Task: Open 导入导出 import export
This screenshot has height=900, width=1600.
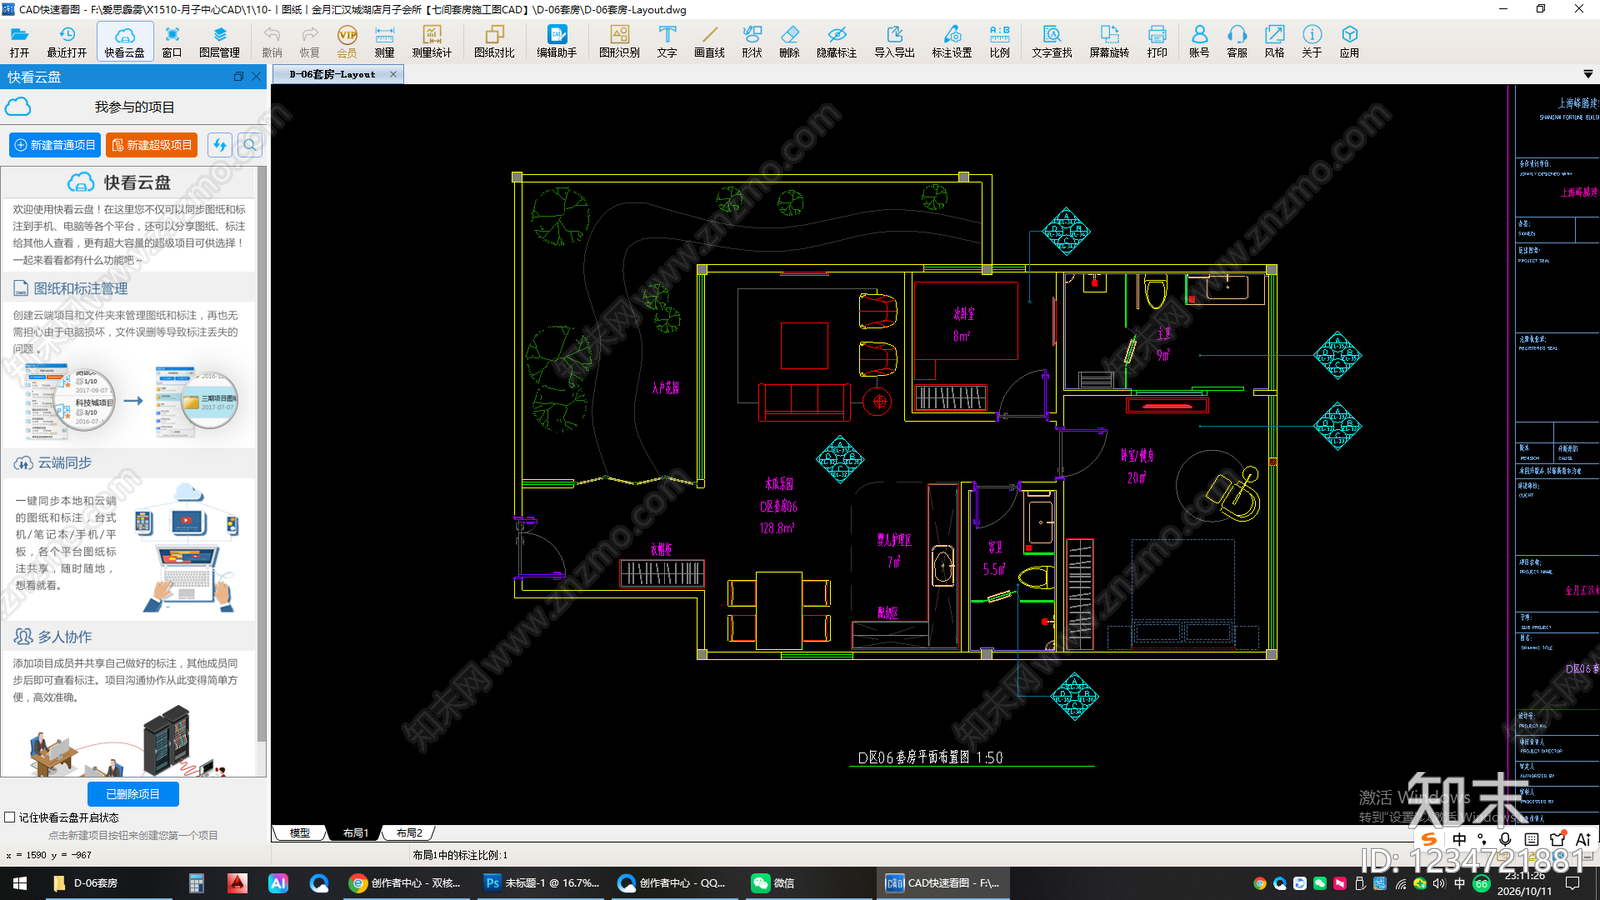Action: [894, 42]
